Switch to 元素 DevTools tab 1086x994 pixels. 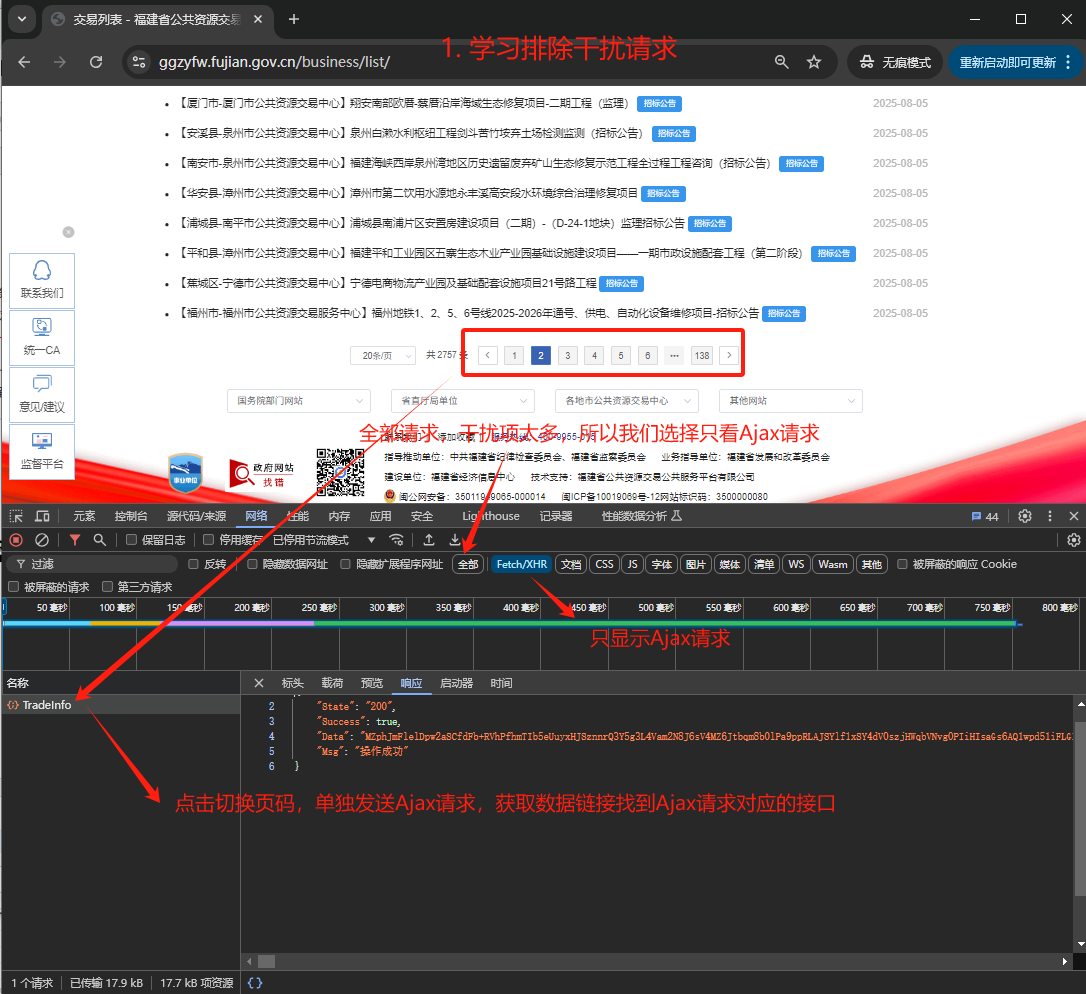coord(84,516)
